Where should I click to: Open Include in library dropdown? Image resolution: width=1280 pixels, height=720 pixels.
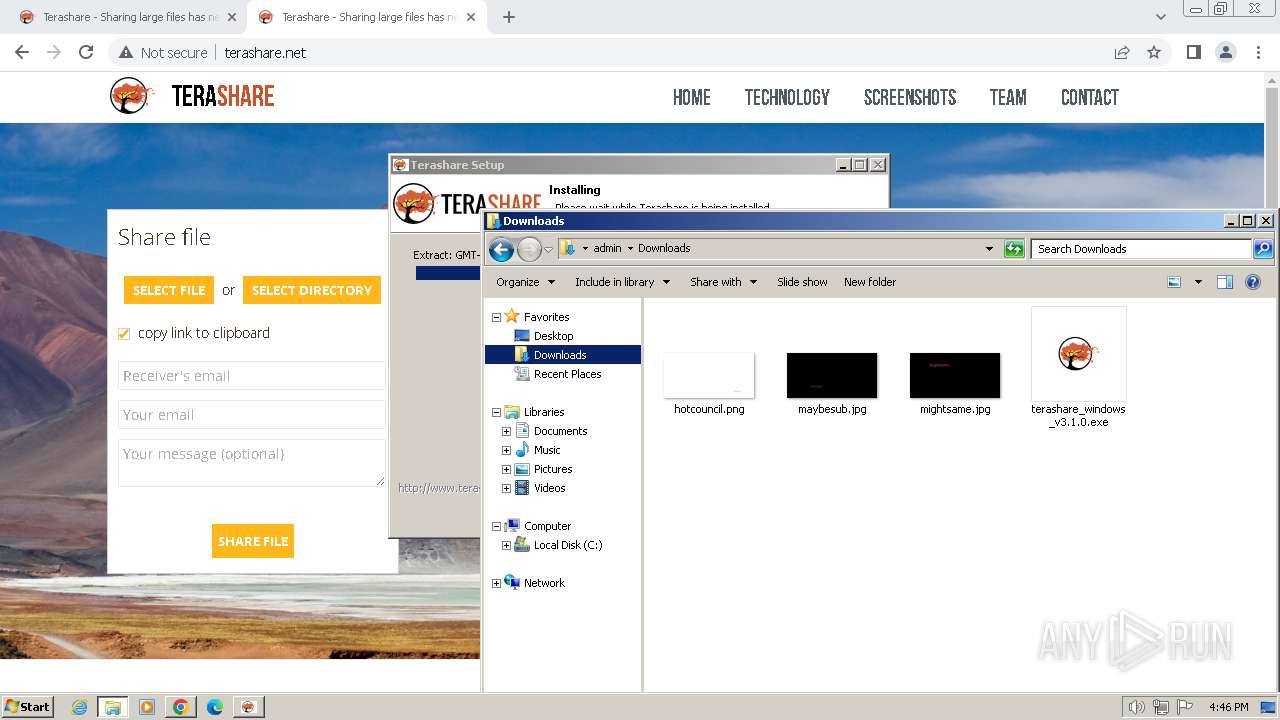(622, 282)
